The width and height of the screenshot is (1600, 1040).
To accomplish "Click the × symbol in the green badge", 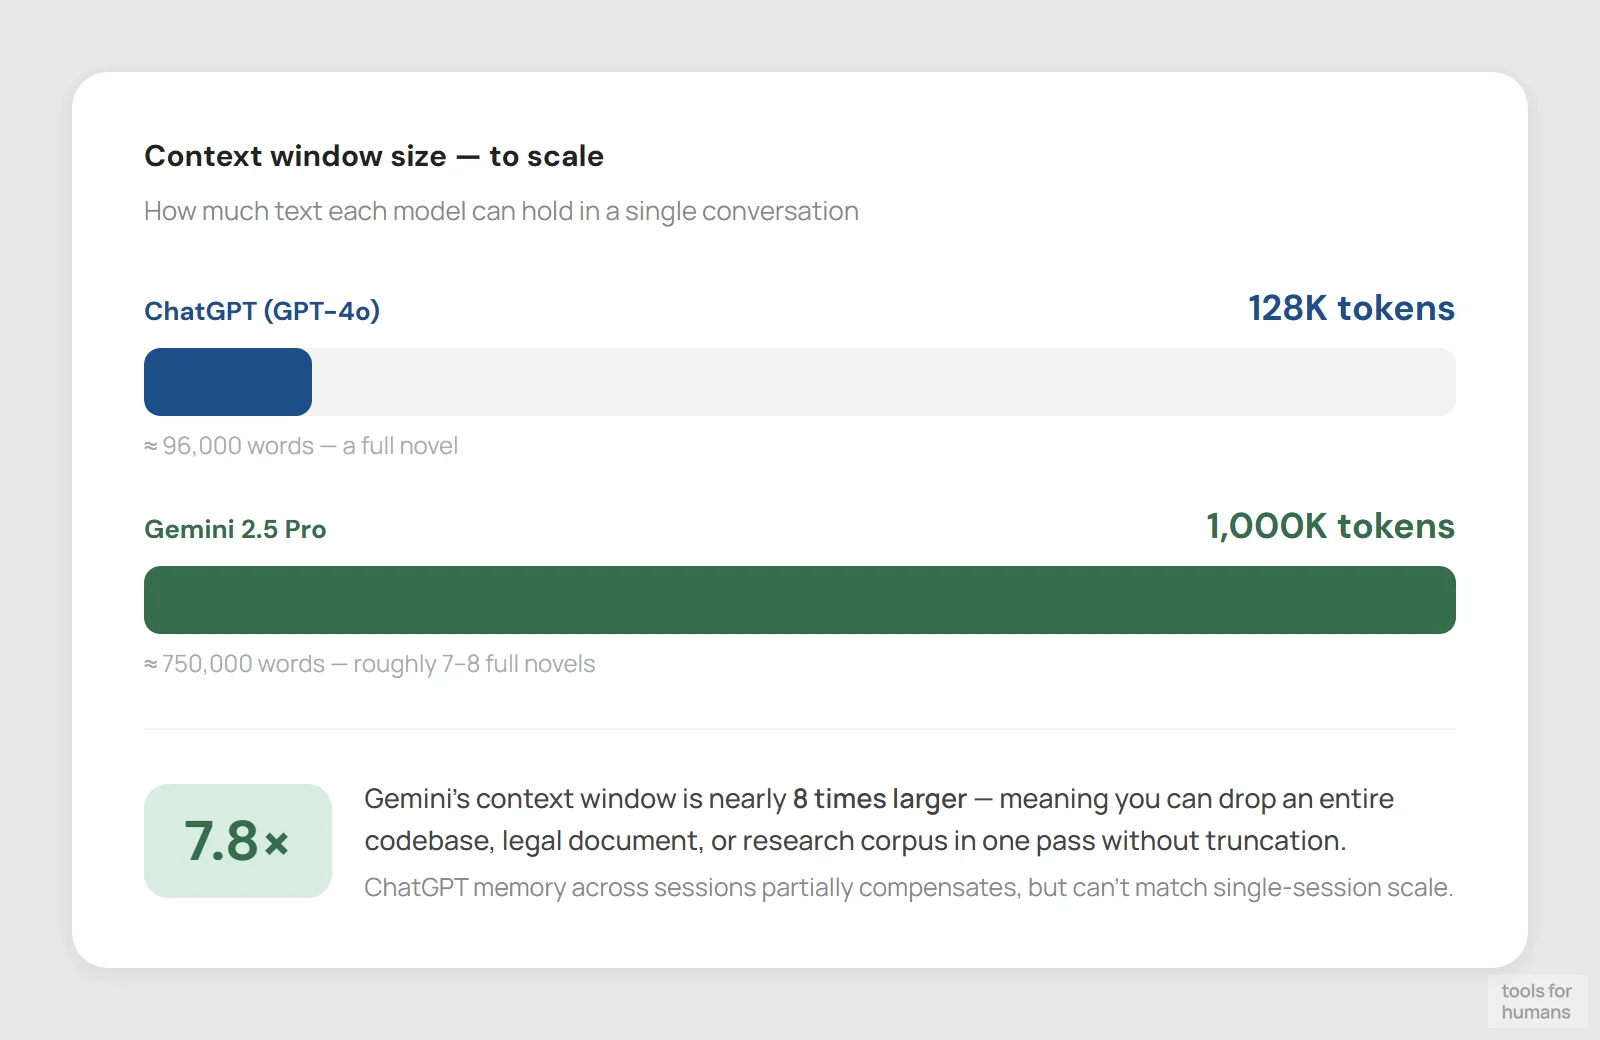I will pyautogui.click(x=277, y=844).
